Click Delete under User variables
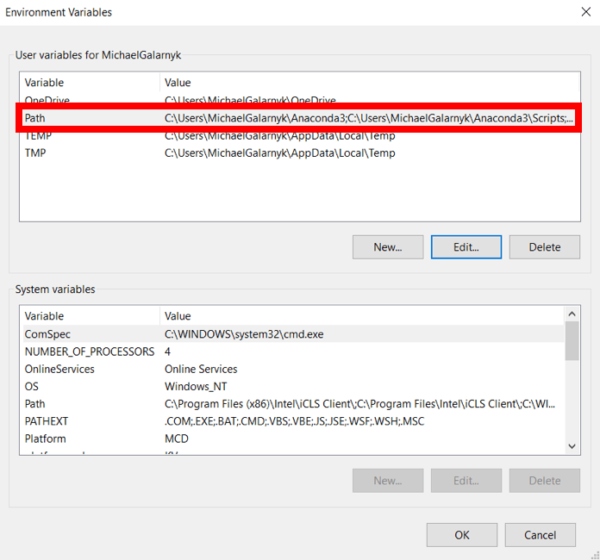The width and height of the screenshot is (600, 560). (544, 247)
